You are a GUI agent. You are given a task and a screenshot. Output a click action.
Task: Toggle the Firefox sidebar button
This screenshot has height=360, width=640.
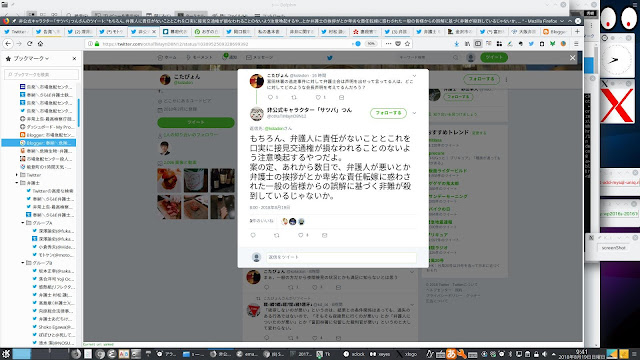click(478, 44)
